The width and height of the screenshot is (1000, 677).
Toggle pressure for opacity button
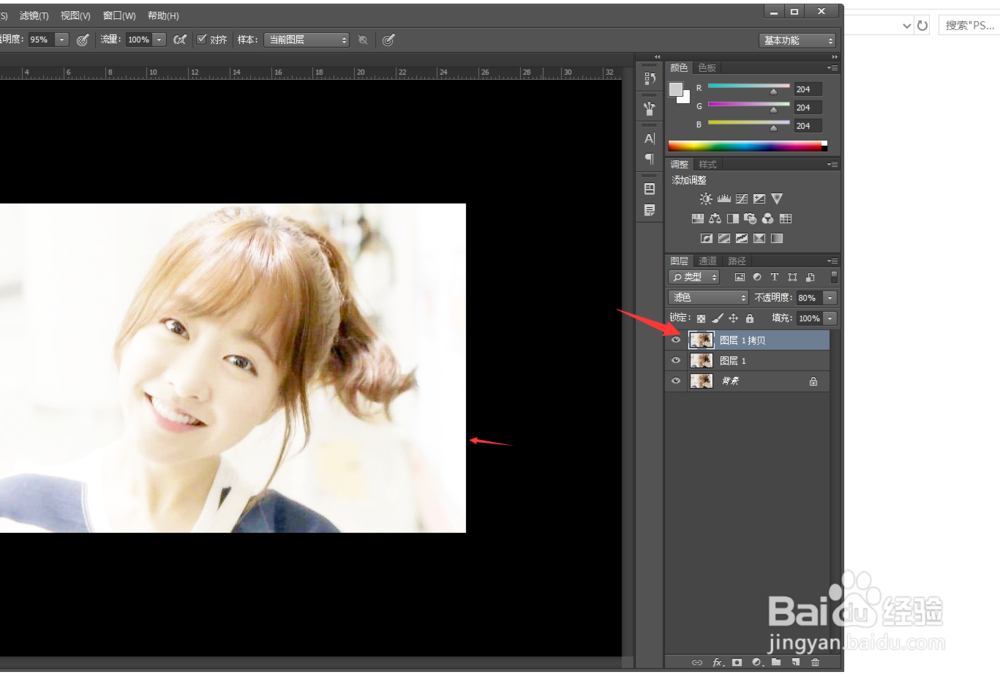pos(82,40)
